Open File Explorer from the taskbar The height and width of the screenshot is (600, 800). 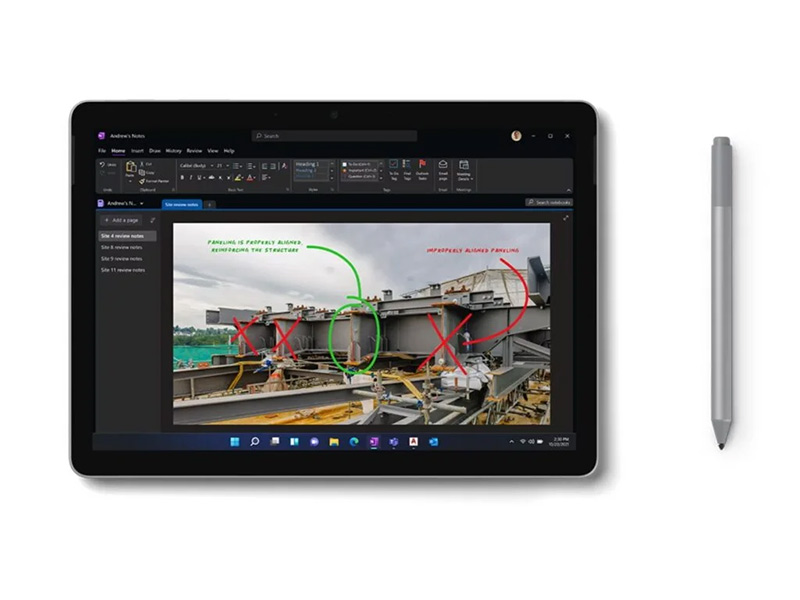click(334, 442)
